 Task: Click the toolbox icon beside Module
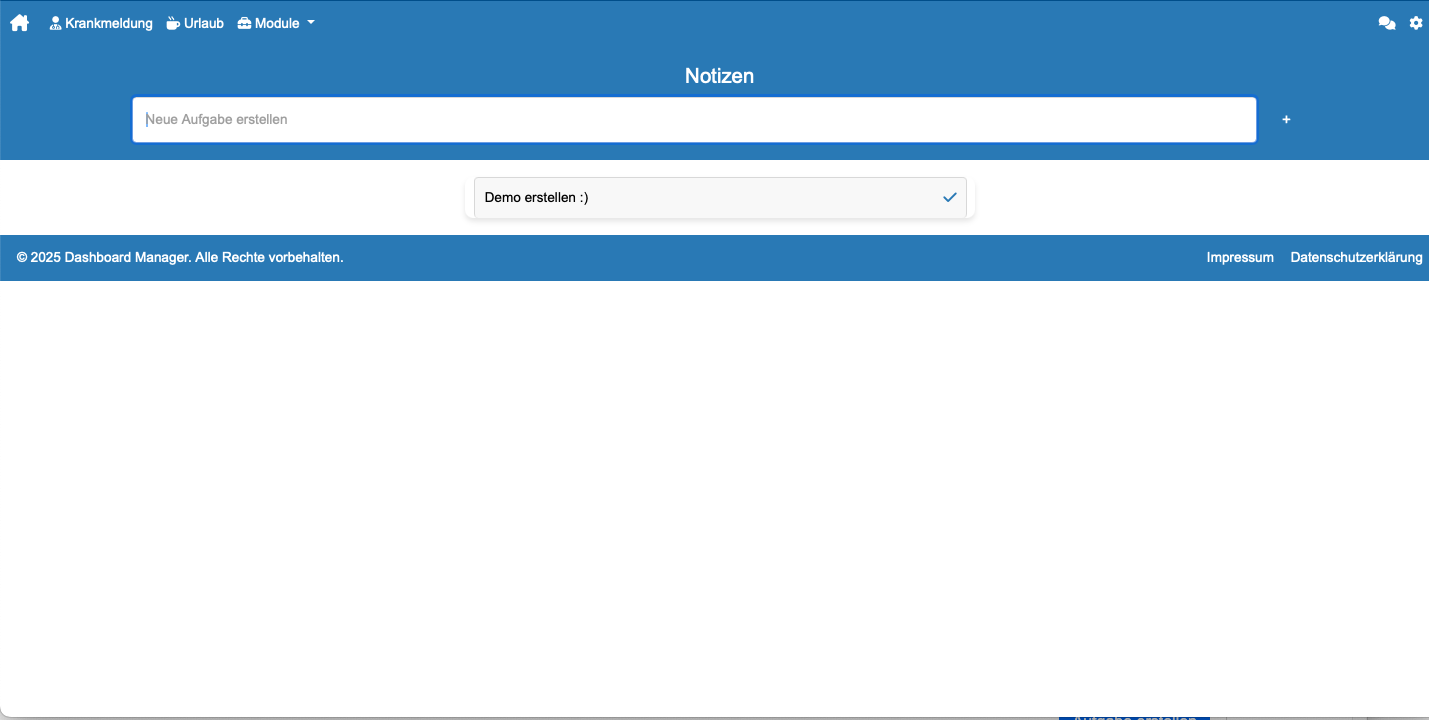pos(244,23)
